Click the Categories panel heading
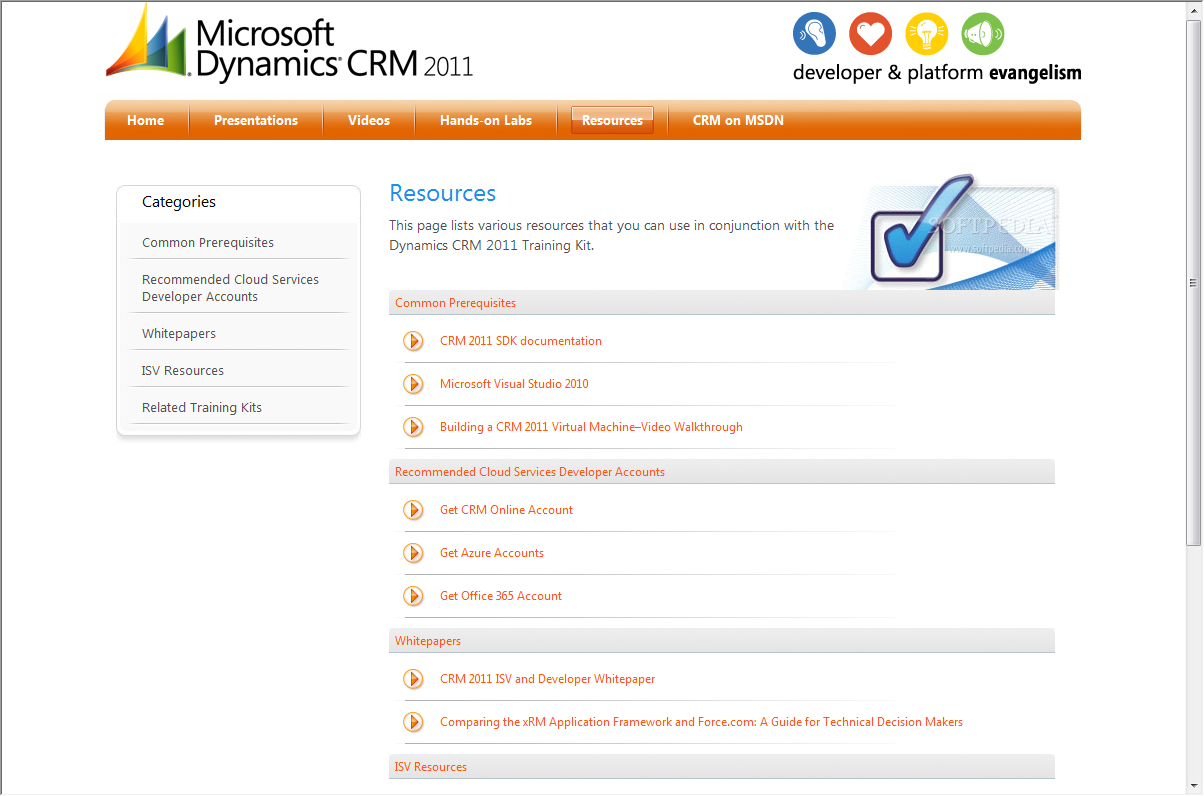This screenshot has height=796, width=1204. point(179,202)
